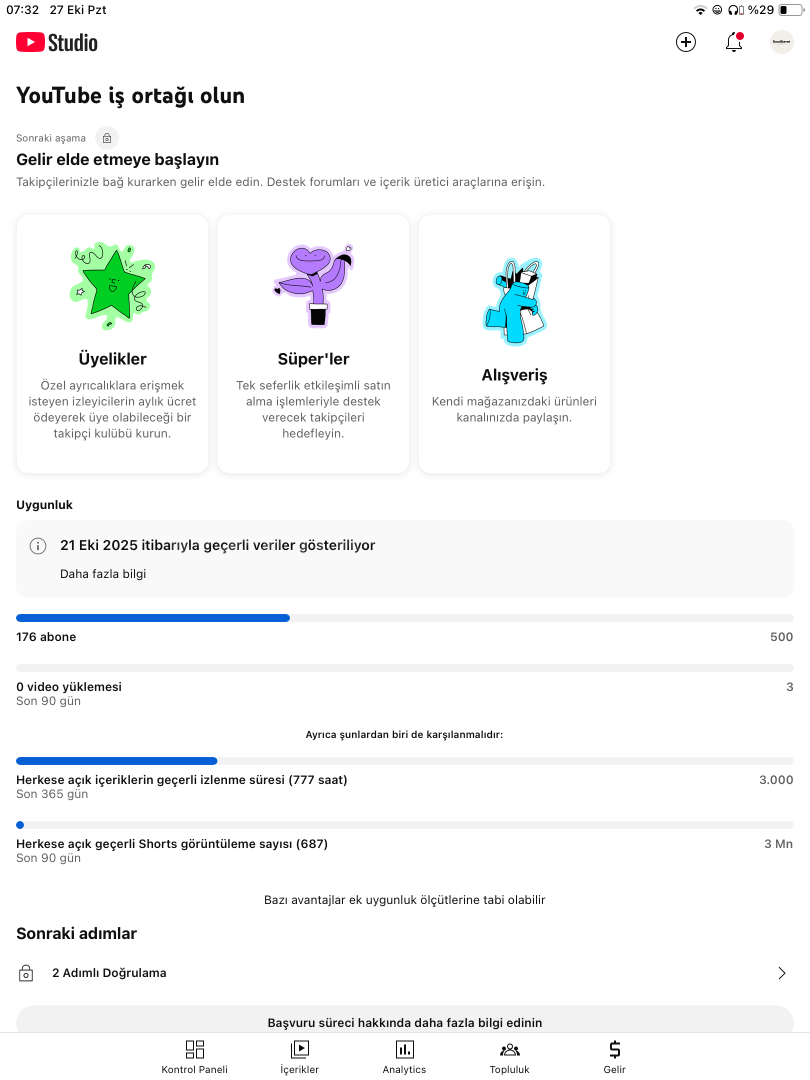Click the Daha fazla bilgi link

click(x=103, y=574)
